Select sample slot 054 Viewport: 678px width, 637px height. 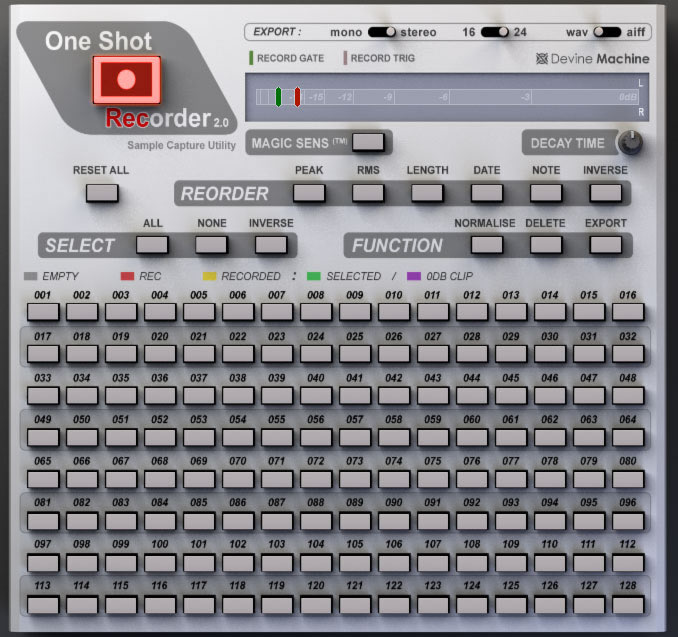point(238,437)
